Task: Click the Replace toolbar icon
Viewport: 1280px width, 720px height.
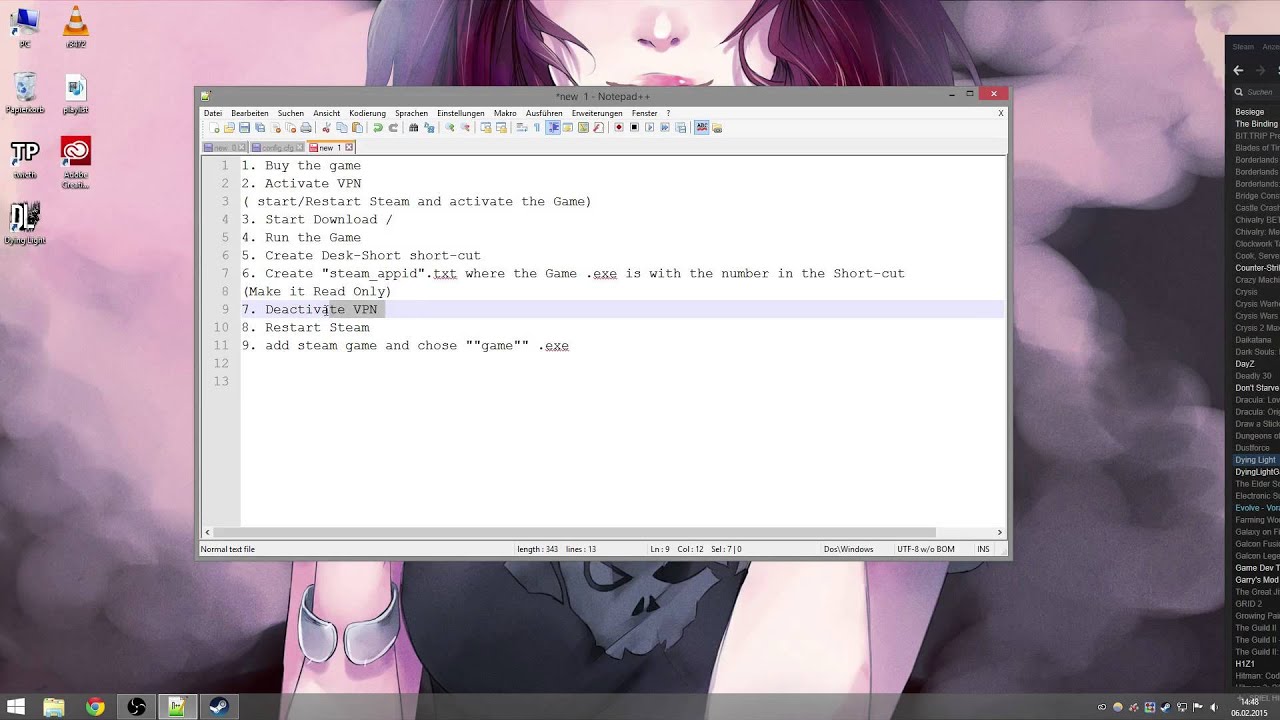Action: tap(429, 127)
